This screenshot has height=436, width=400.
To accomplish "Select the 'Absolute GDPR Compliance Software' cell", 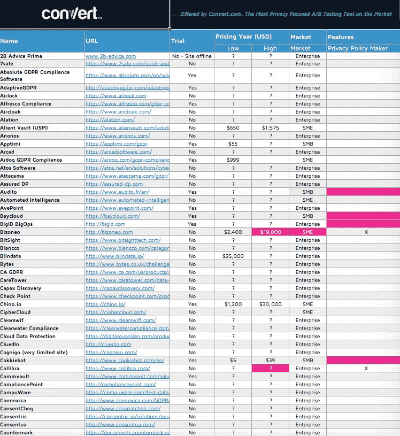I will [x=42, y=76].
